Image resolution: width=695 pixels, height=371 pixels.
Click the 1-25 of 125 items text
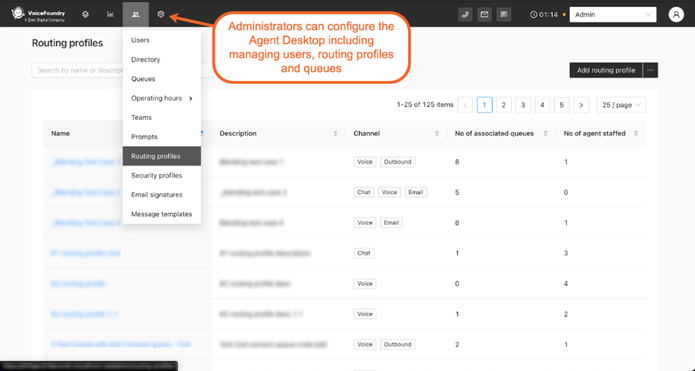pyautogui.click(x=425, y=105)
